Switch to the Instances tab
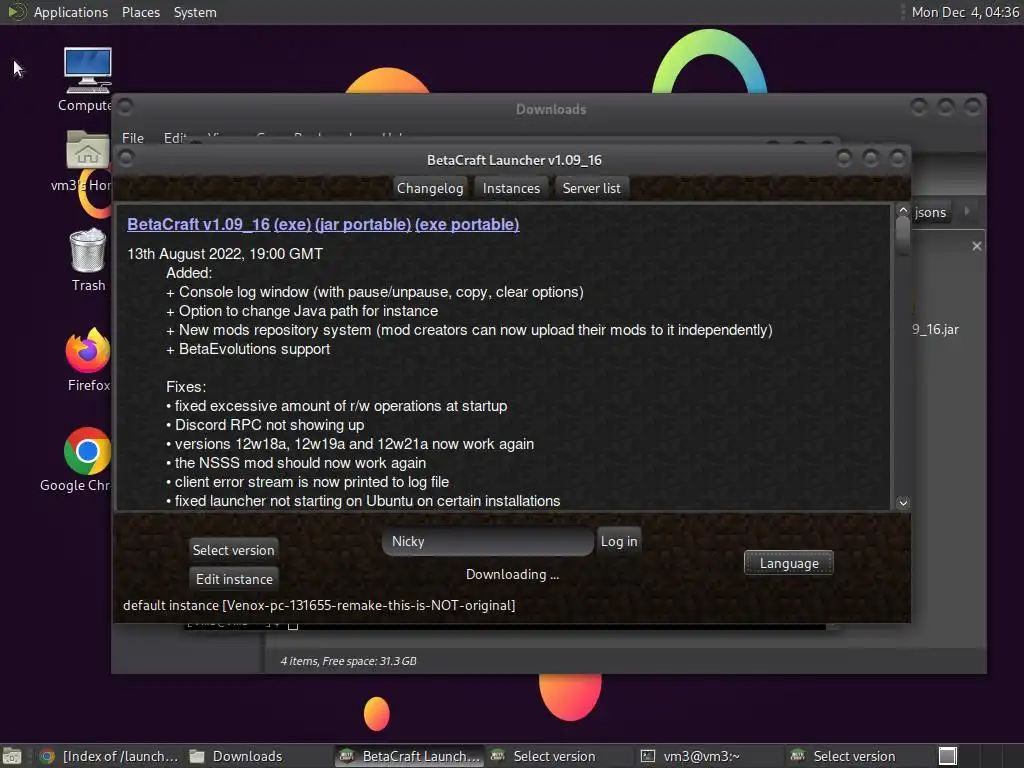 click(511, 188)
